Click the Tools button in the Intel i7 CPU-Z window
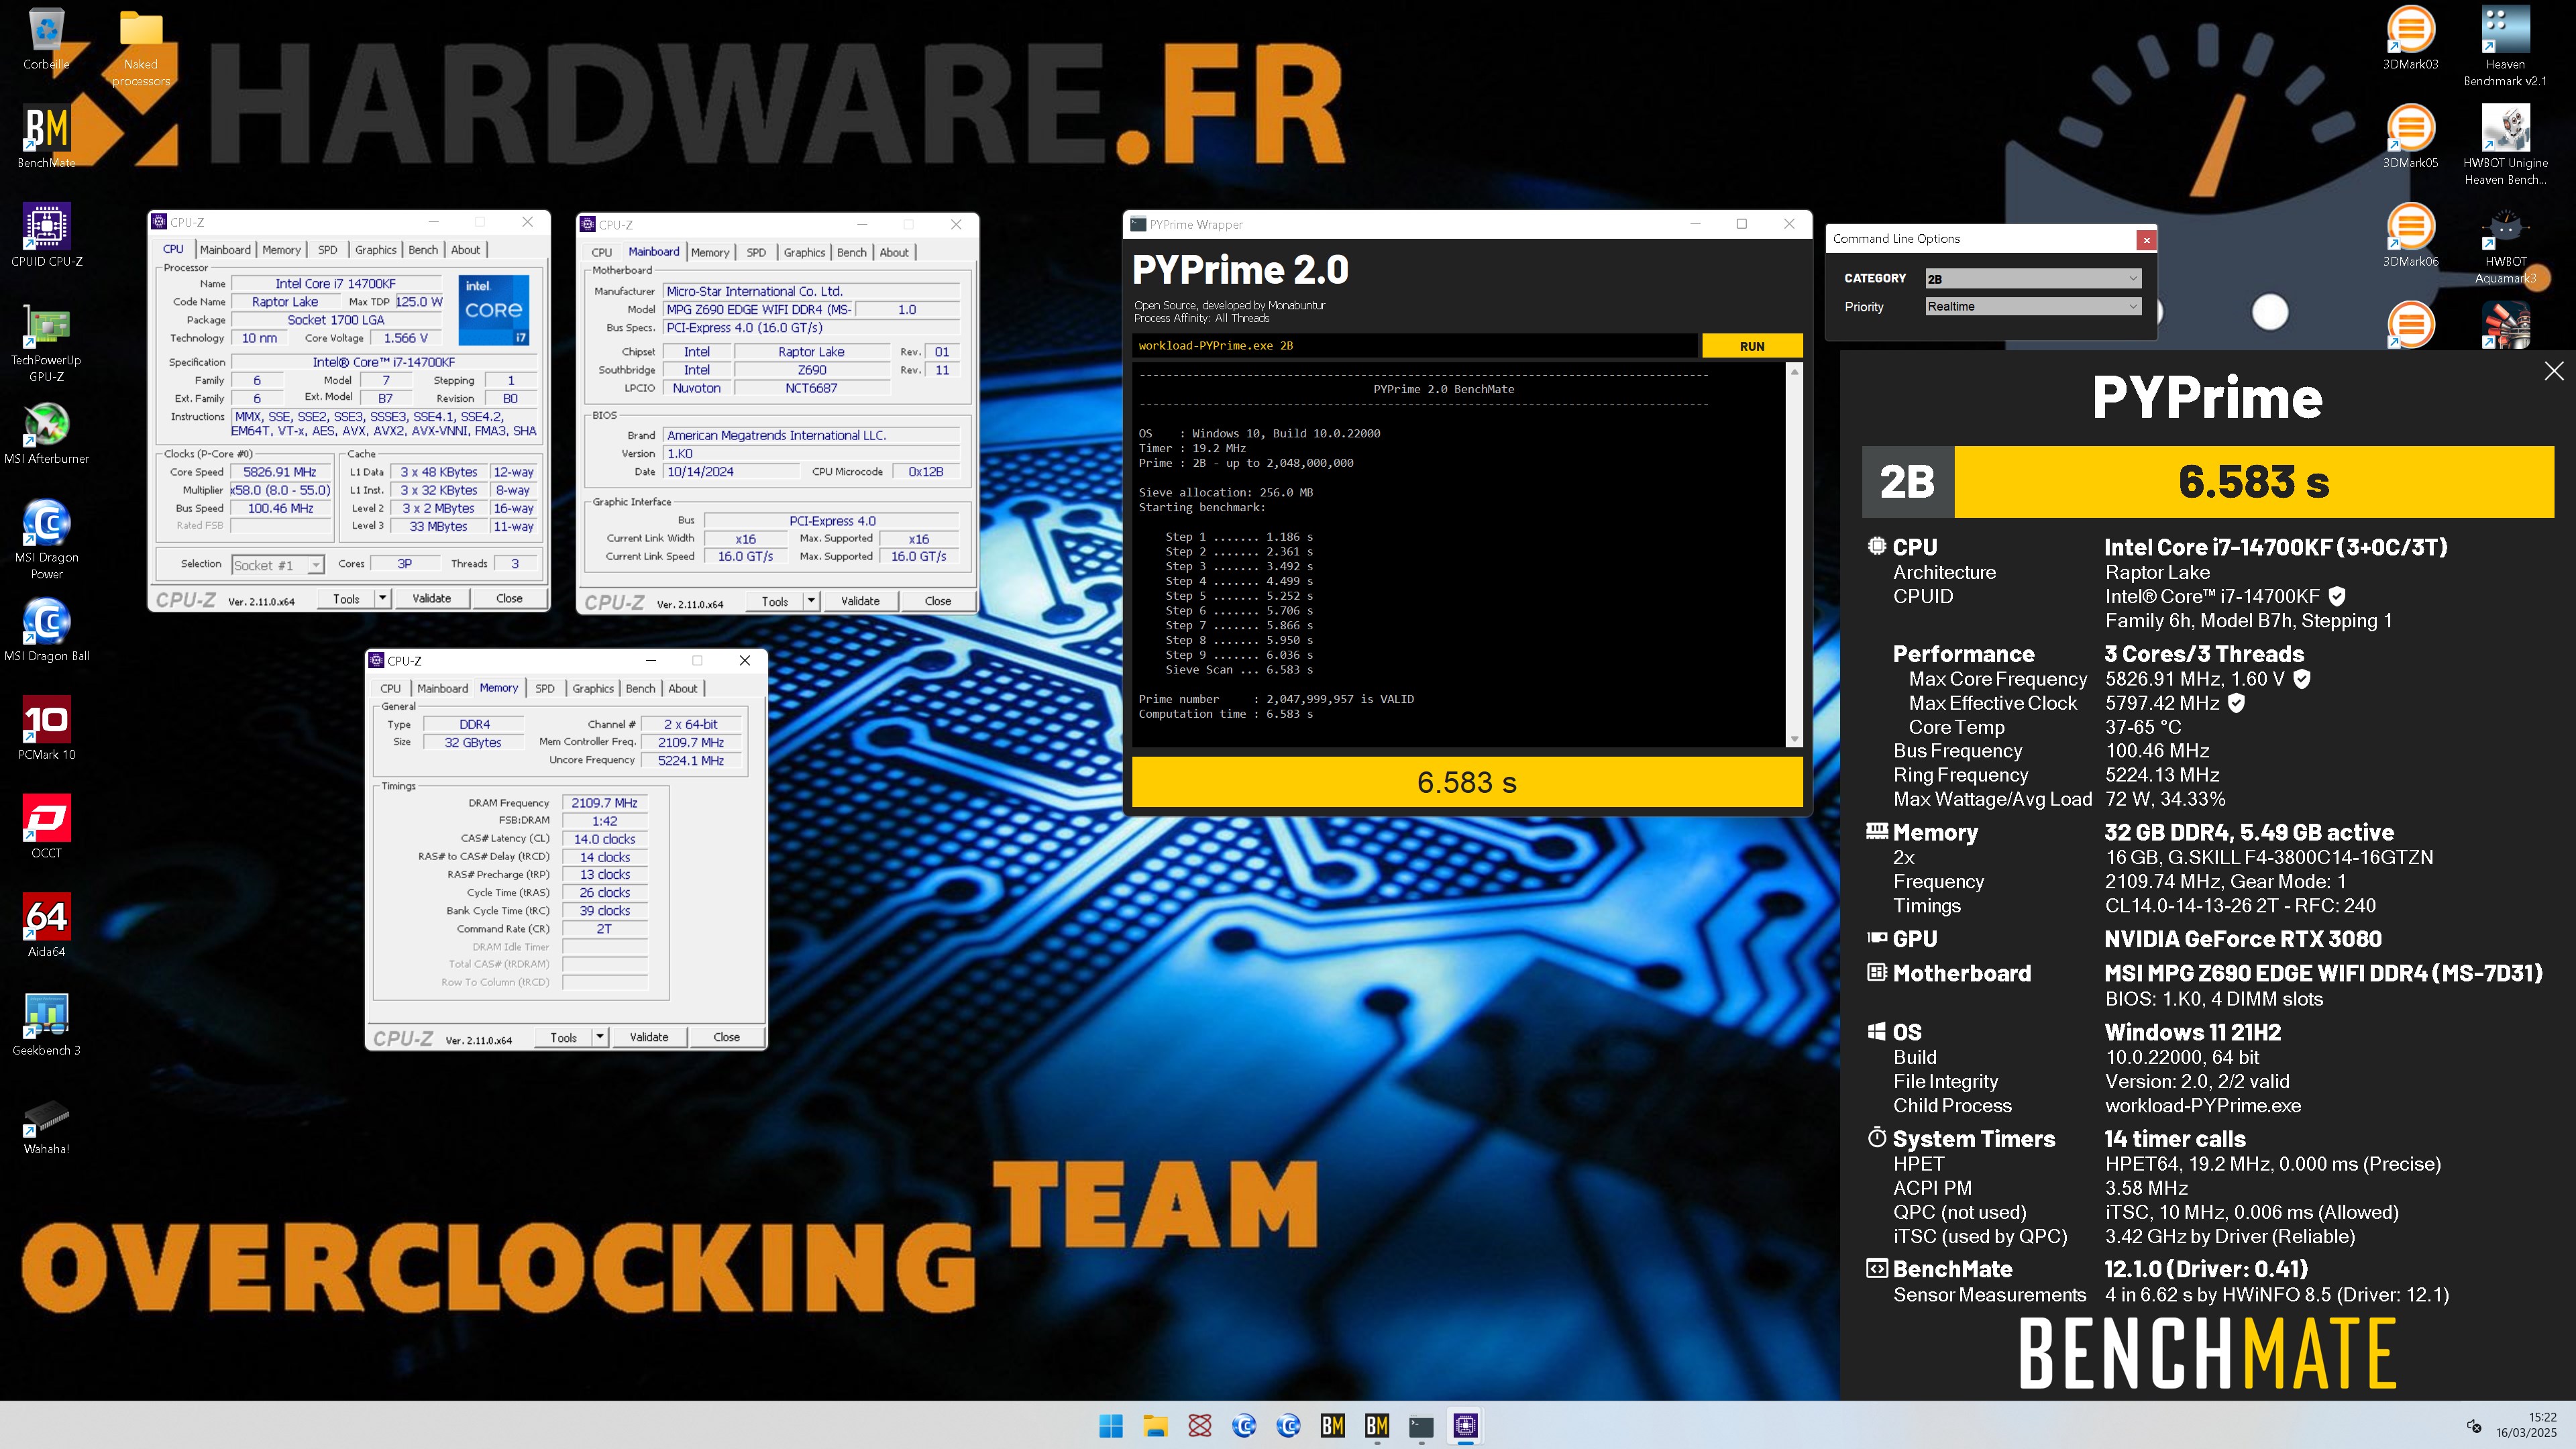The width and height of the screenshot is (2576, 1449). click(346, 598)
